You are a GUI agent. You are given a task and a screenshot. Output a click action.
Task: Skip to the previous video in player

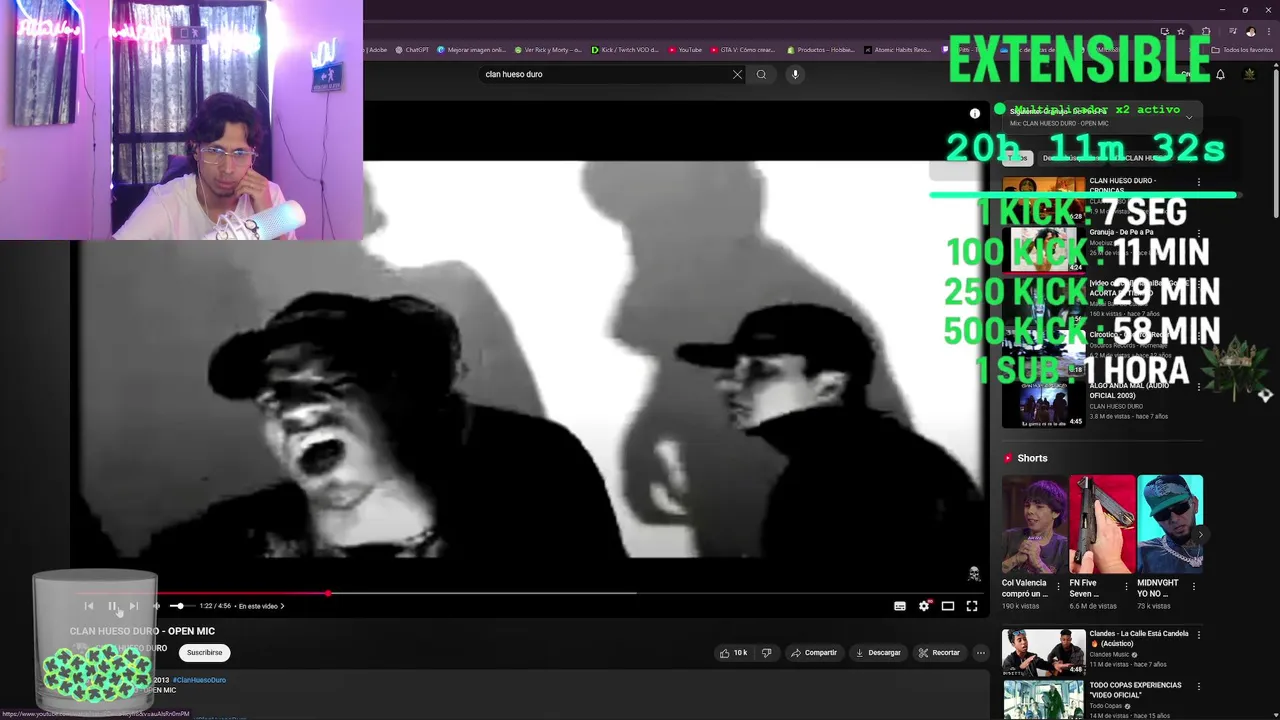tap(89, 606)
